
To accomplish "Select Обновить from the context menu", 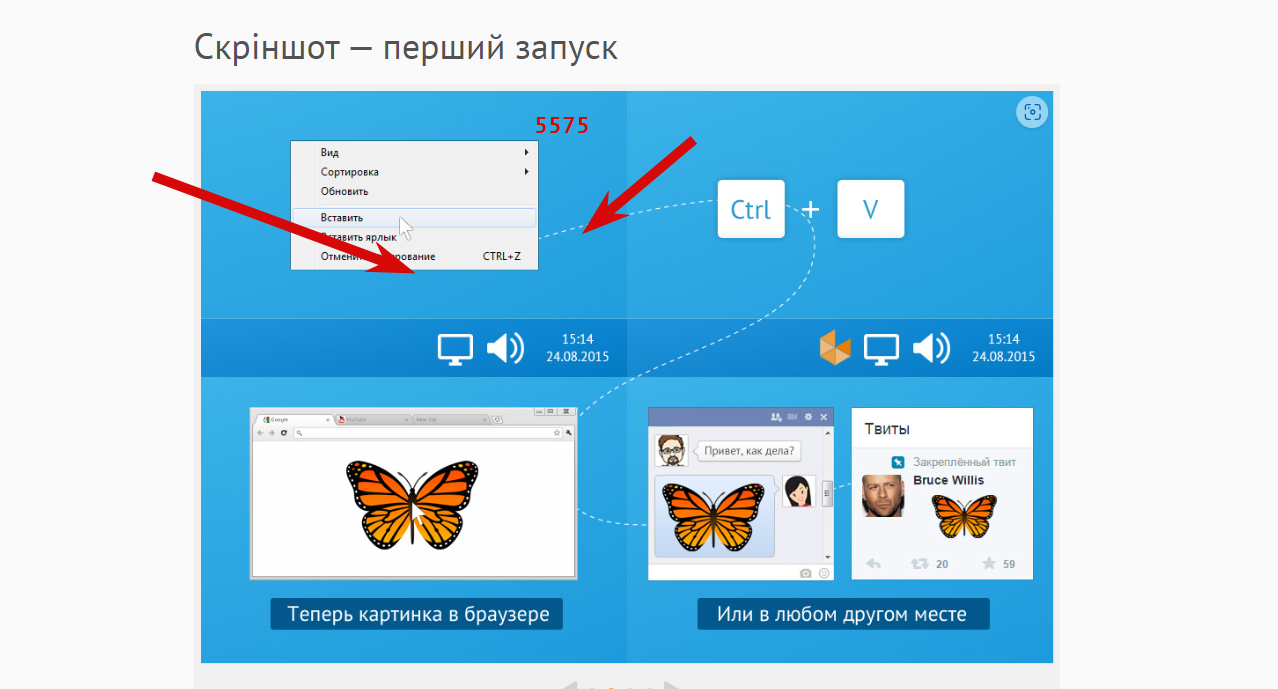I will pyautogui.click(x=414, y=191).
